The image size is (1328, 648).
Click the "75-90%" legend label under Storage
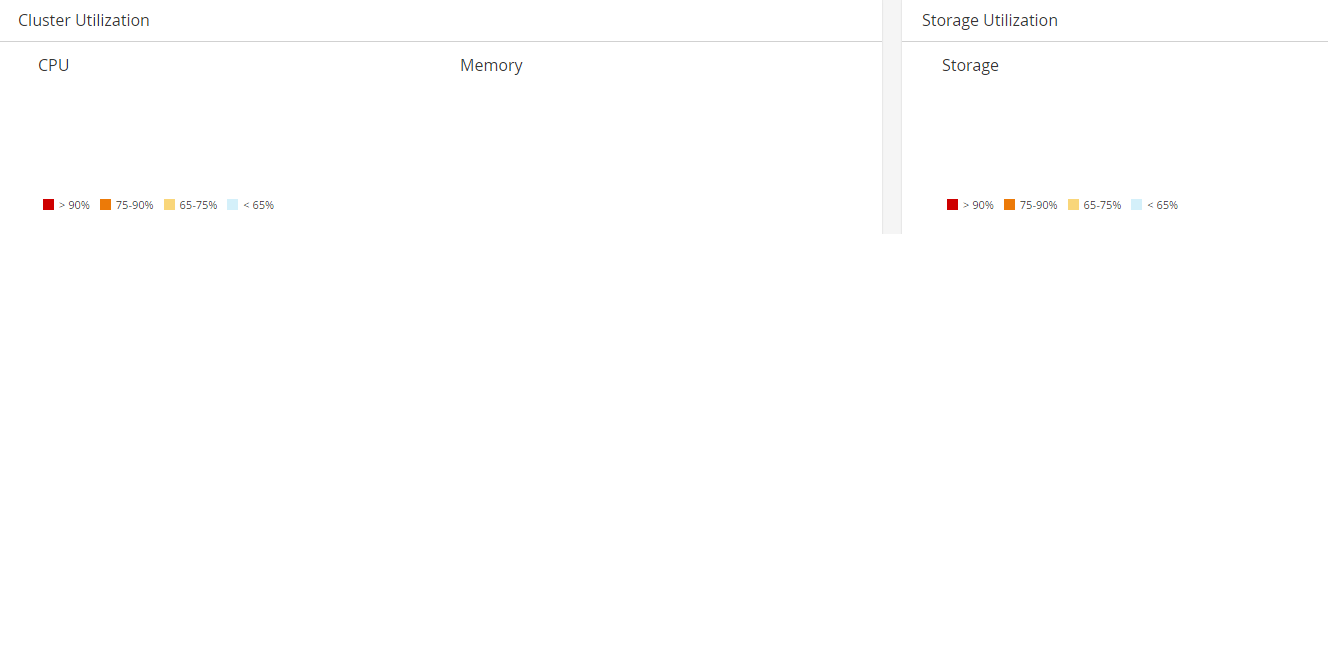point(1039,205)
